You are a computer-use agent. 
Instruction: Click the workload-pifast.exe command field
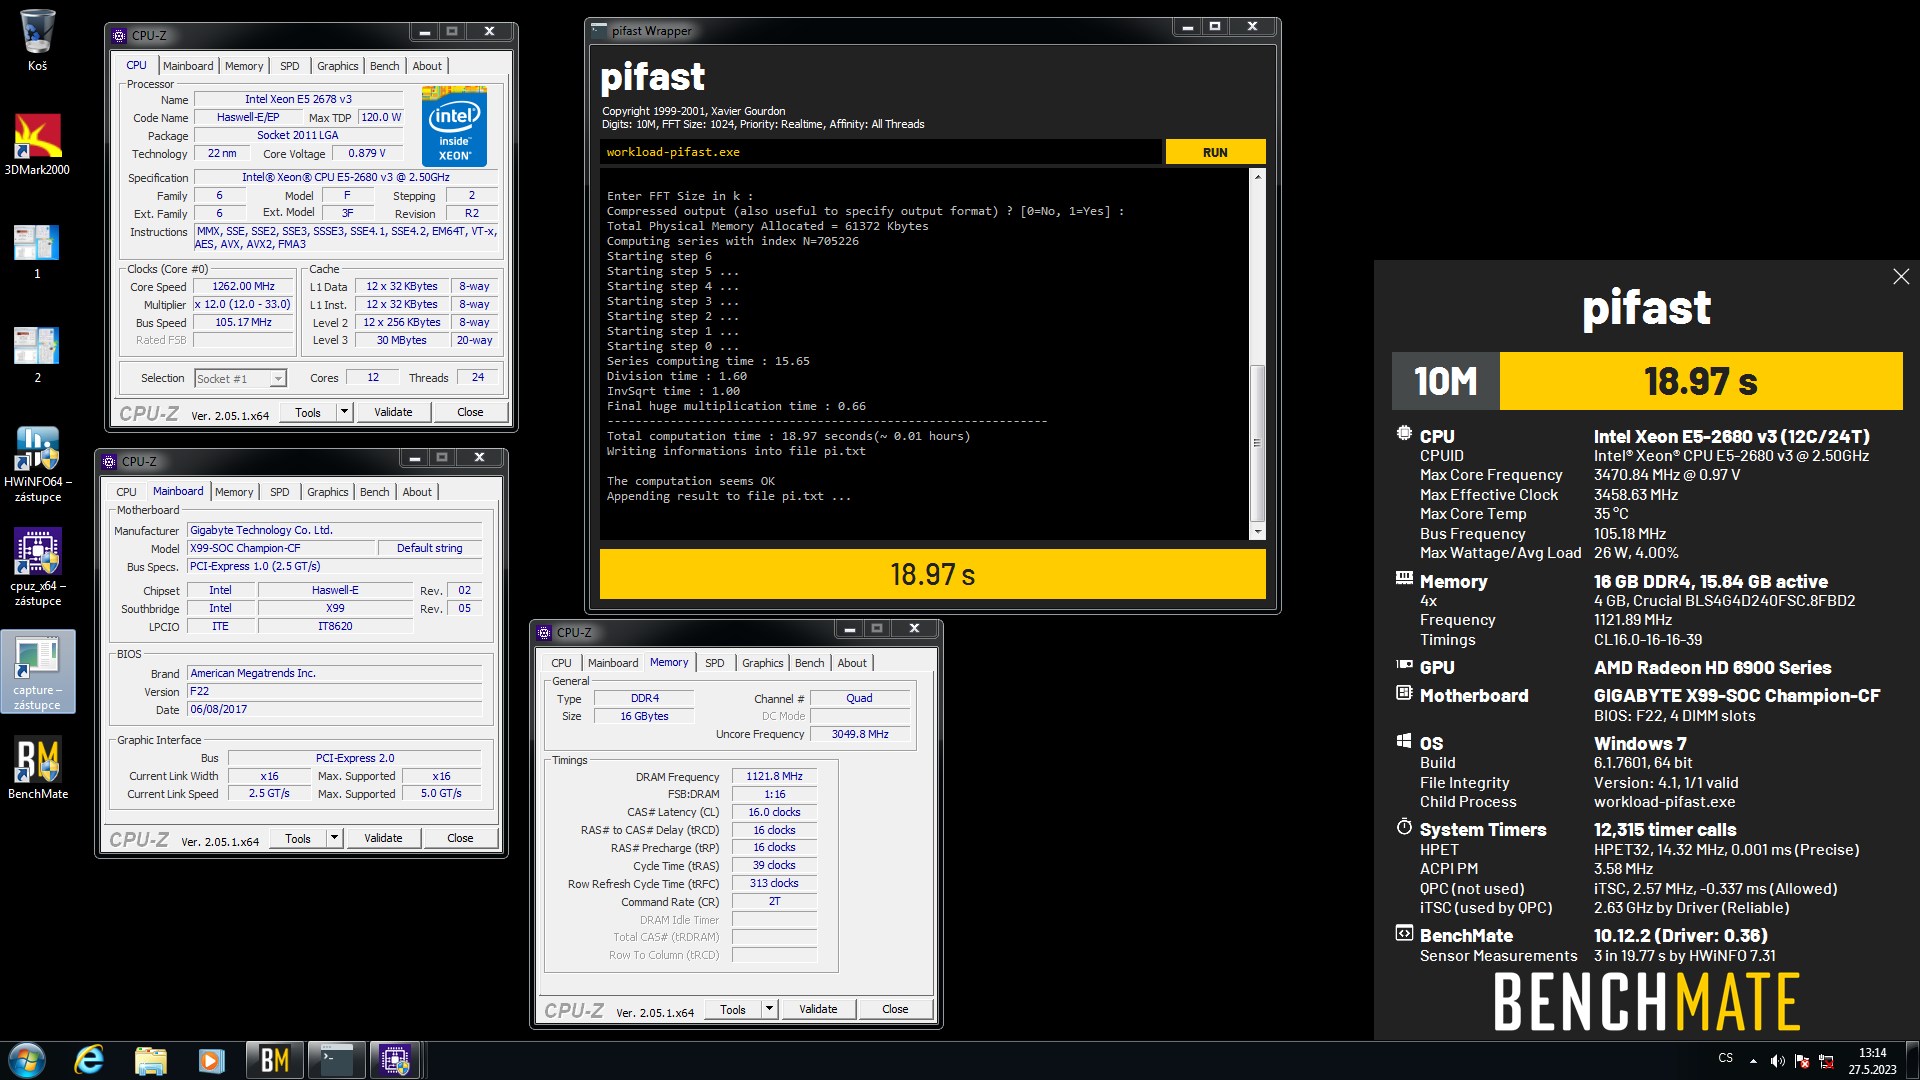[x=881, y=152]
